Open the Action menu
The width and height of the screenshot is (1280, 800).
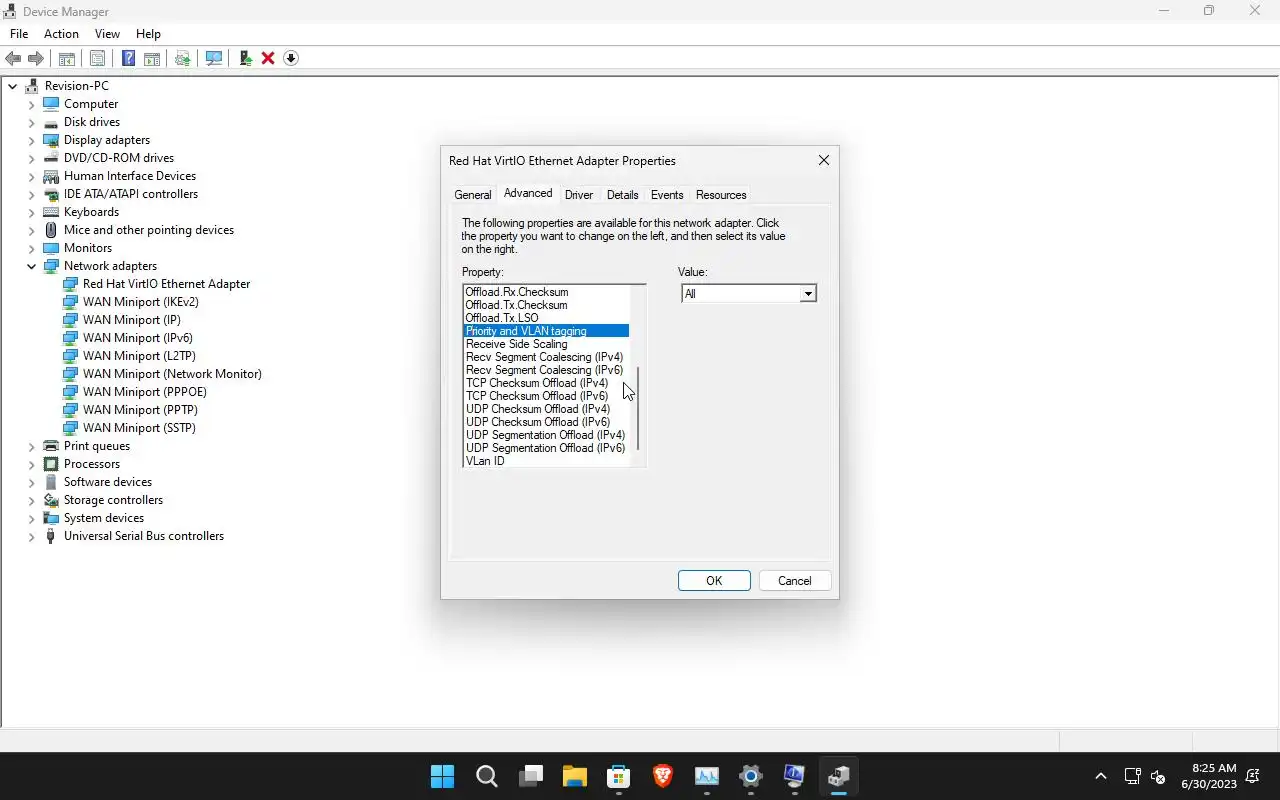(61, 33)
